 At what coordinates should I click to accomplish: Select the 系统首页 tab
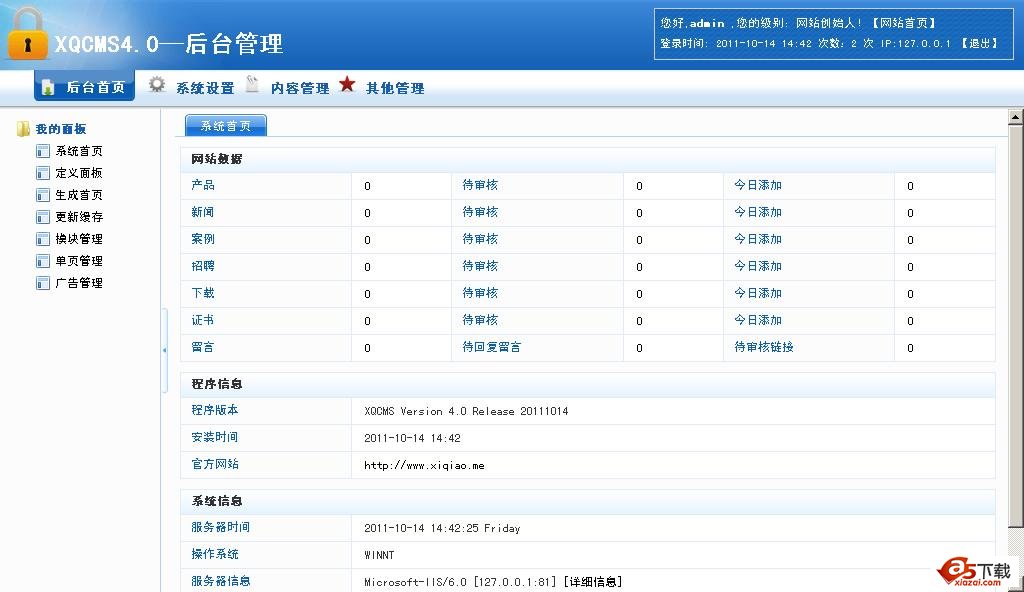[226, 125]
